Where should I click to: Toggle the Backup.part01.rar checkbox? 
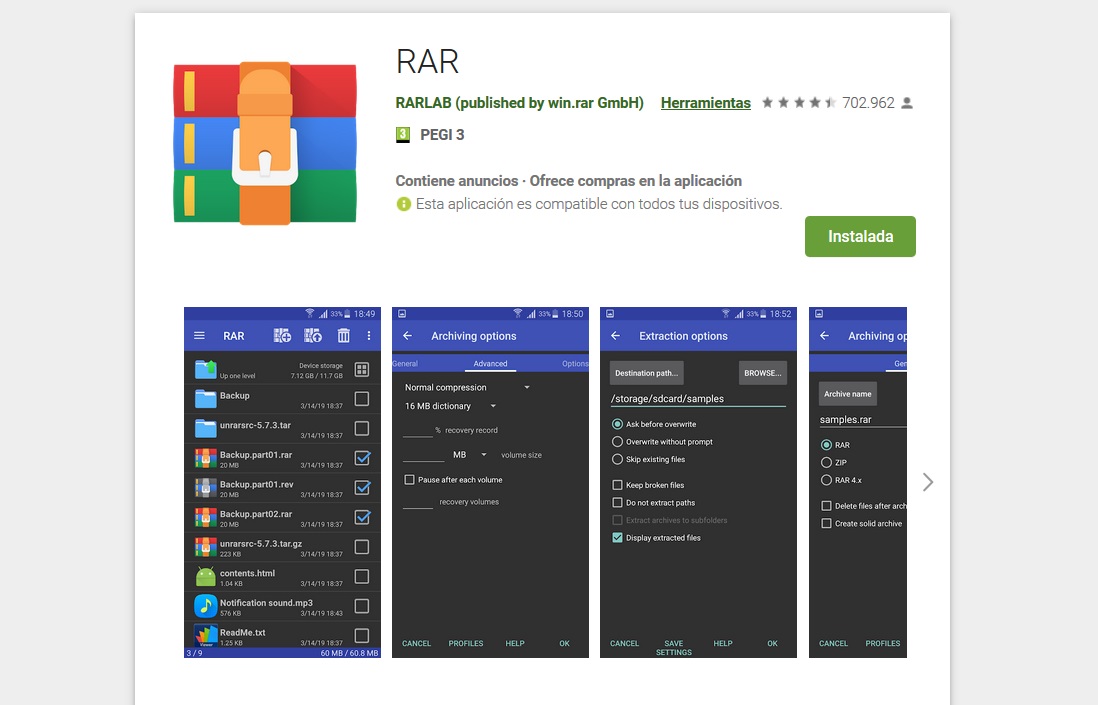[x=362, y=459]
